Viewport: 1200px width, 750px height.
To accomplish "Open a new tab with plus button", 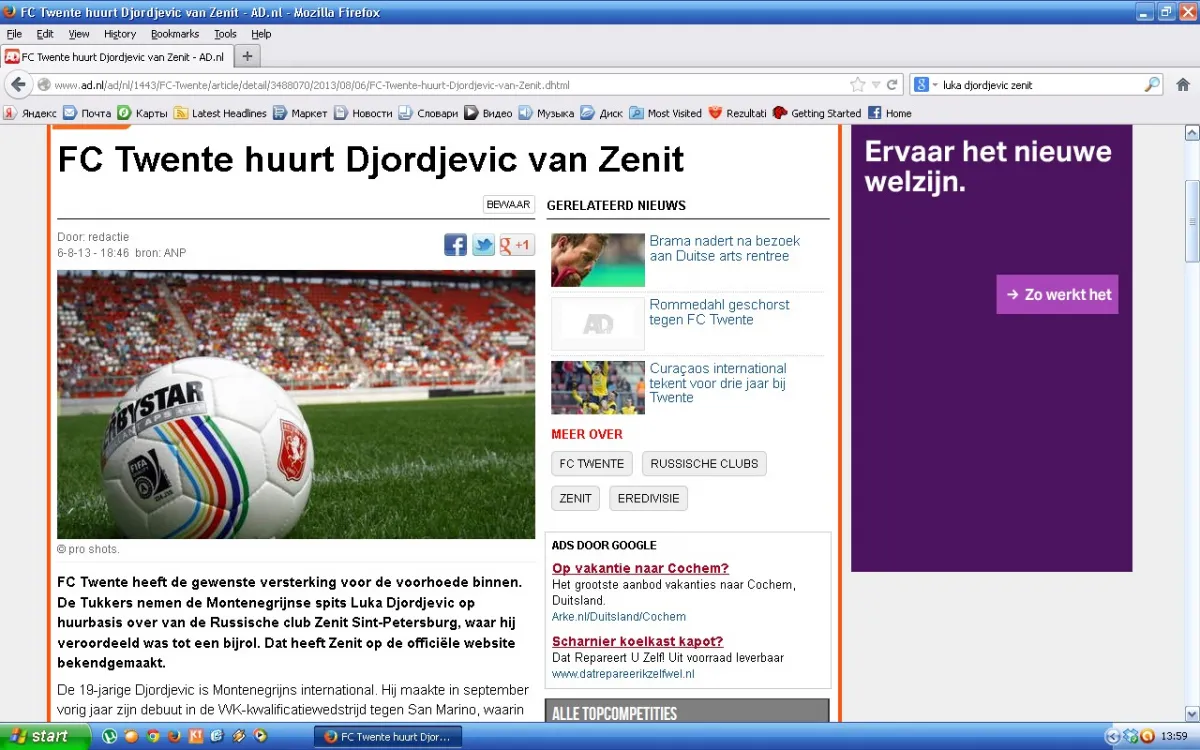I will coord(248,56).
